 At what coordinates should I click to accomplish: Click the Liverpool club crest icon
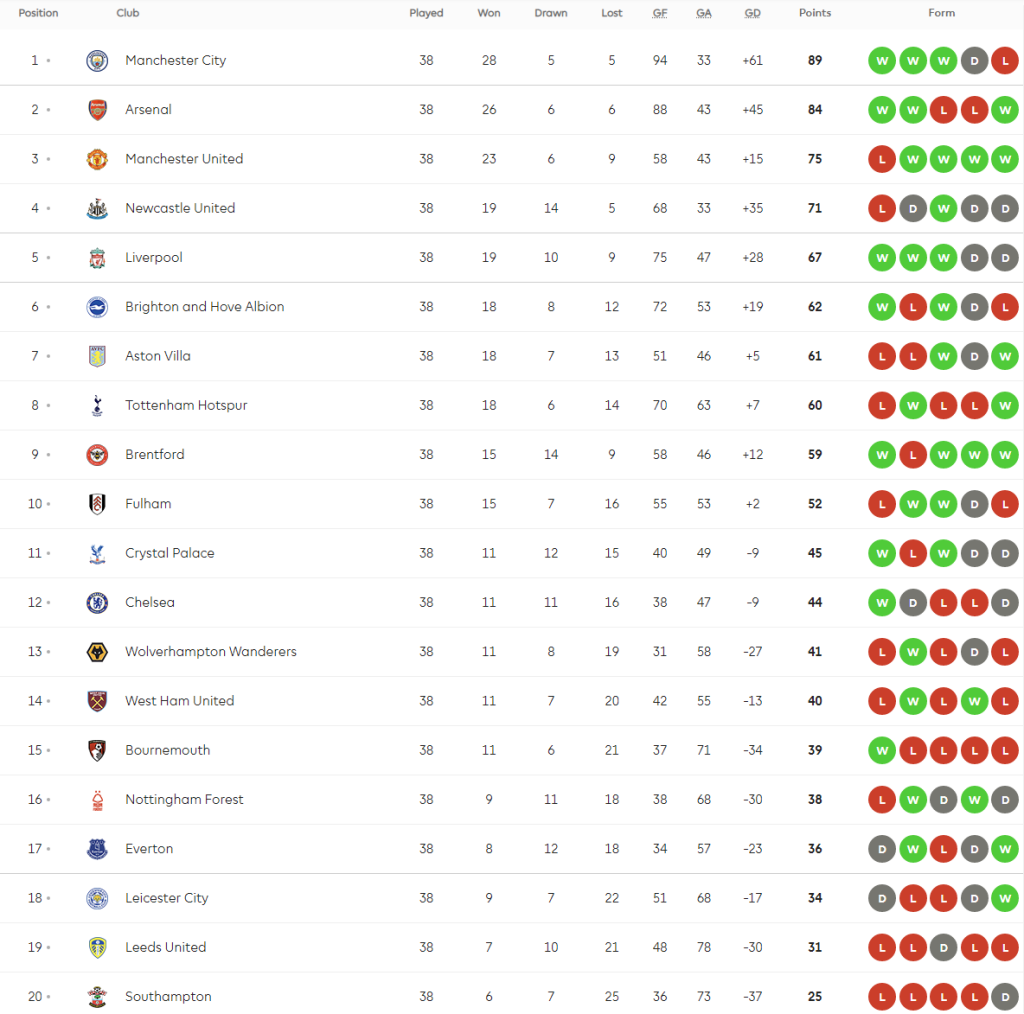(97, 258)
